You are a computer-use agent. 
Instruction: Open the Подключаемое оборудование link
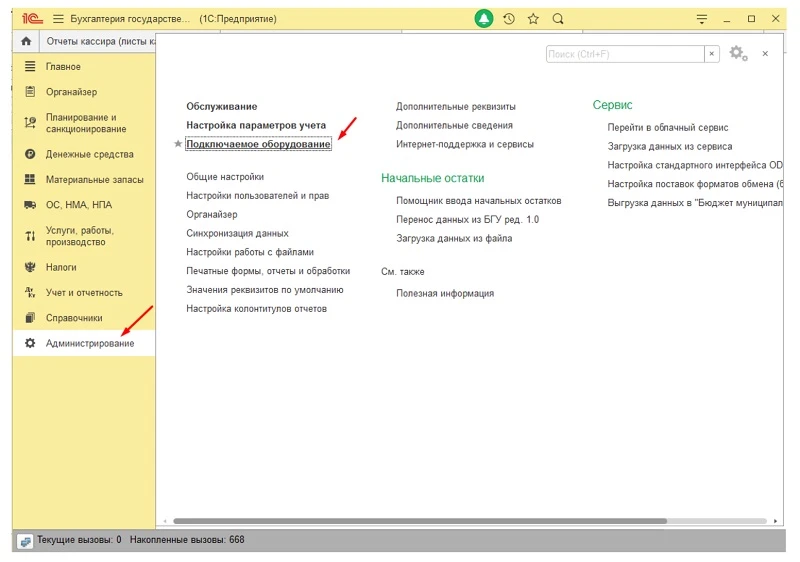(258, 144)
